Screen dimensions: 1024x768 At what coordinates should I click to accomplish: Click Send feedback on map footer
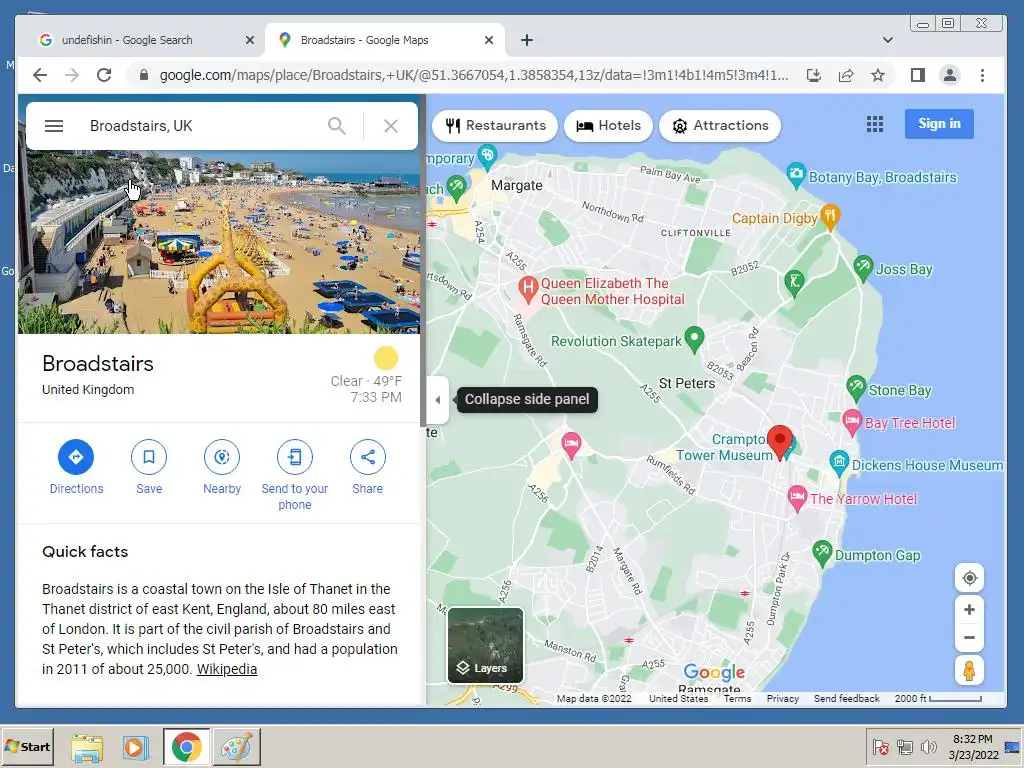click(846, 698)
